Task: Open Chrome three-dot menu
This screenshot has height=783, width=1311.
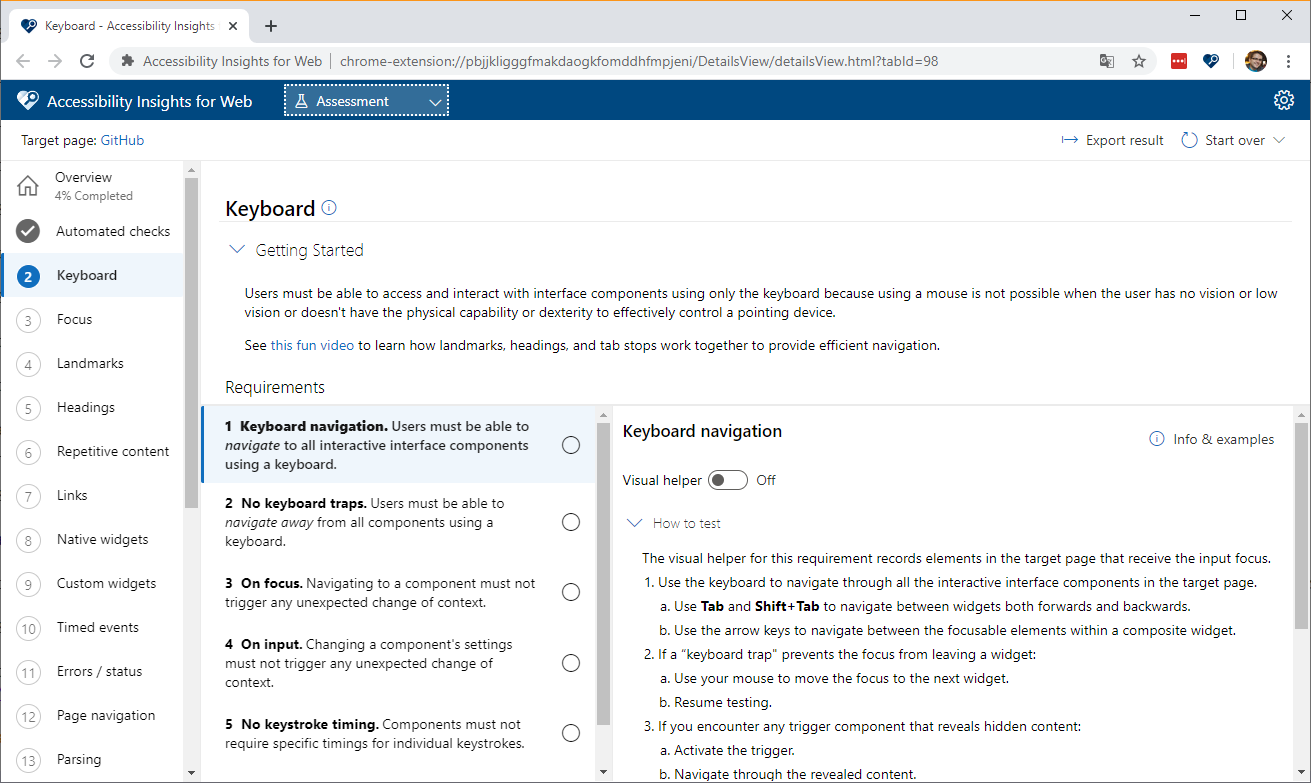Action: click(x=1289, y=61)
